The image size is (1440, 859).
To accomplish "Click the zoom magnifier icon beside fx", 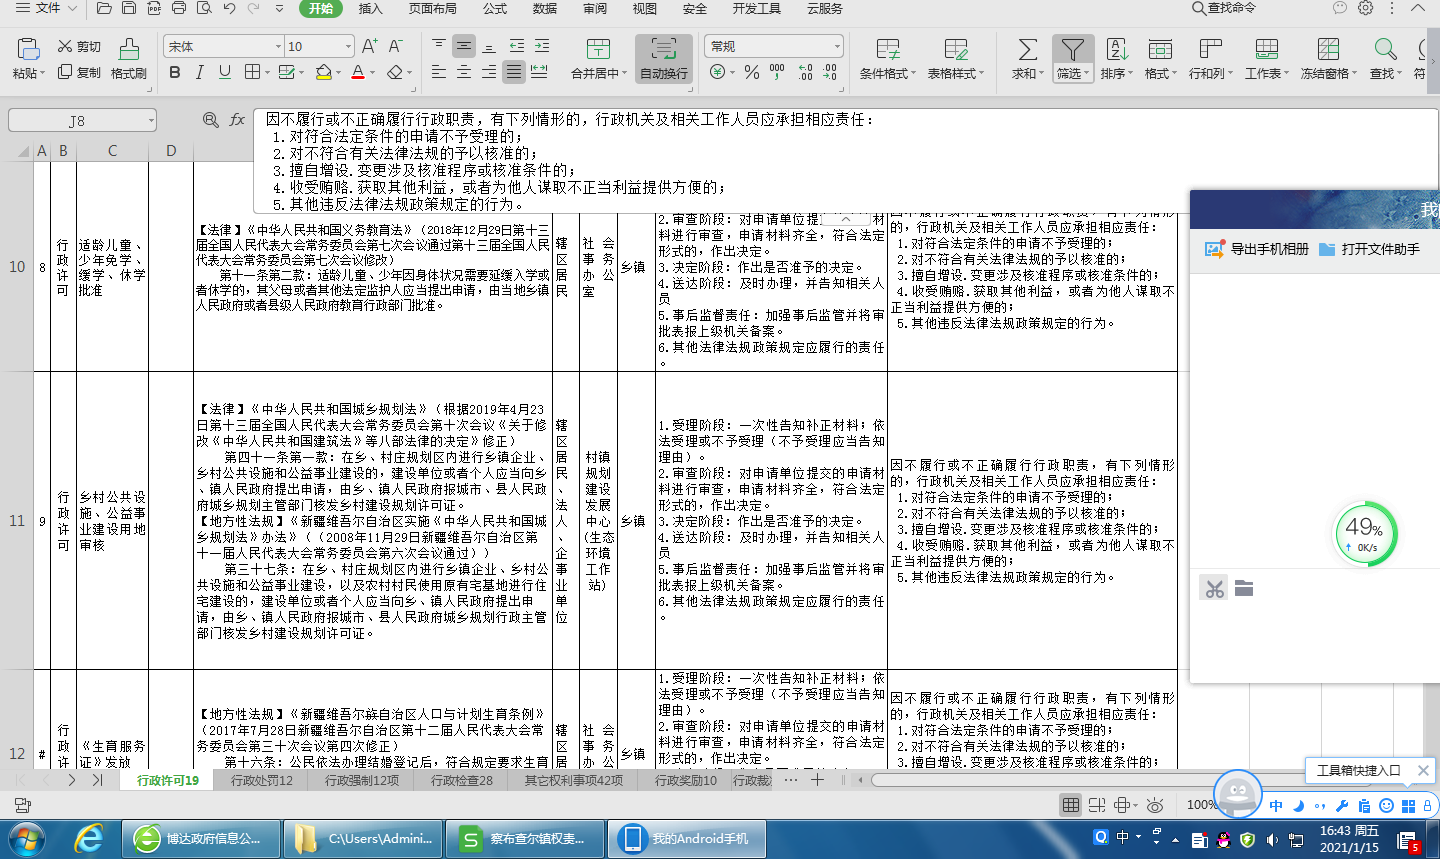I will [210, 120].
